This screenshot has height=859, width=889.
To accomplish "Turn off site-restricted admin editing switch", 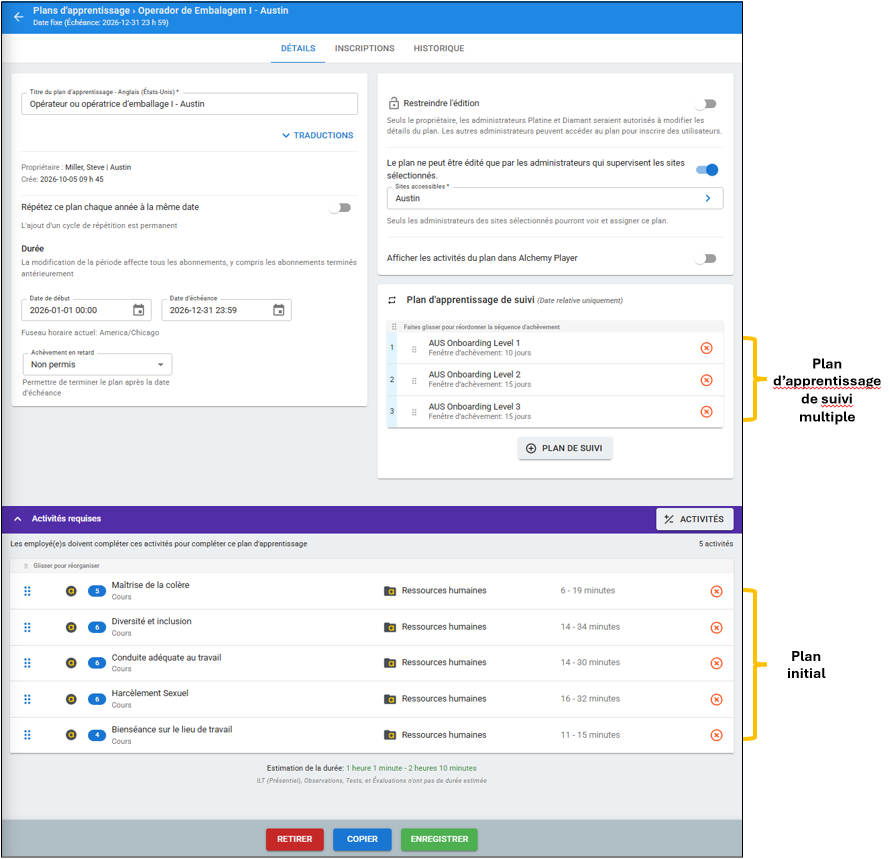I will tap(707, 170).
